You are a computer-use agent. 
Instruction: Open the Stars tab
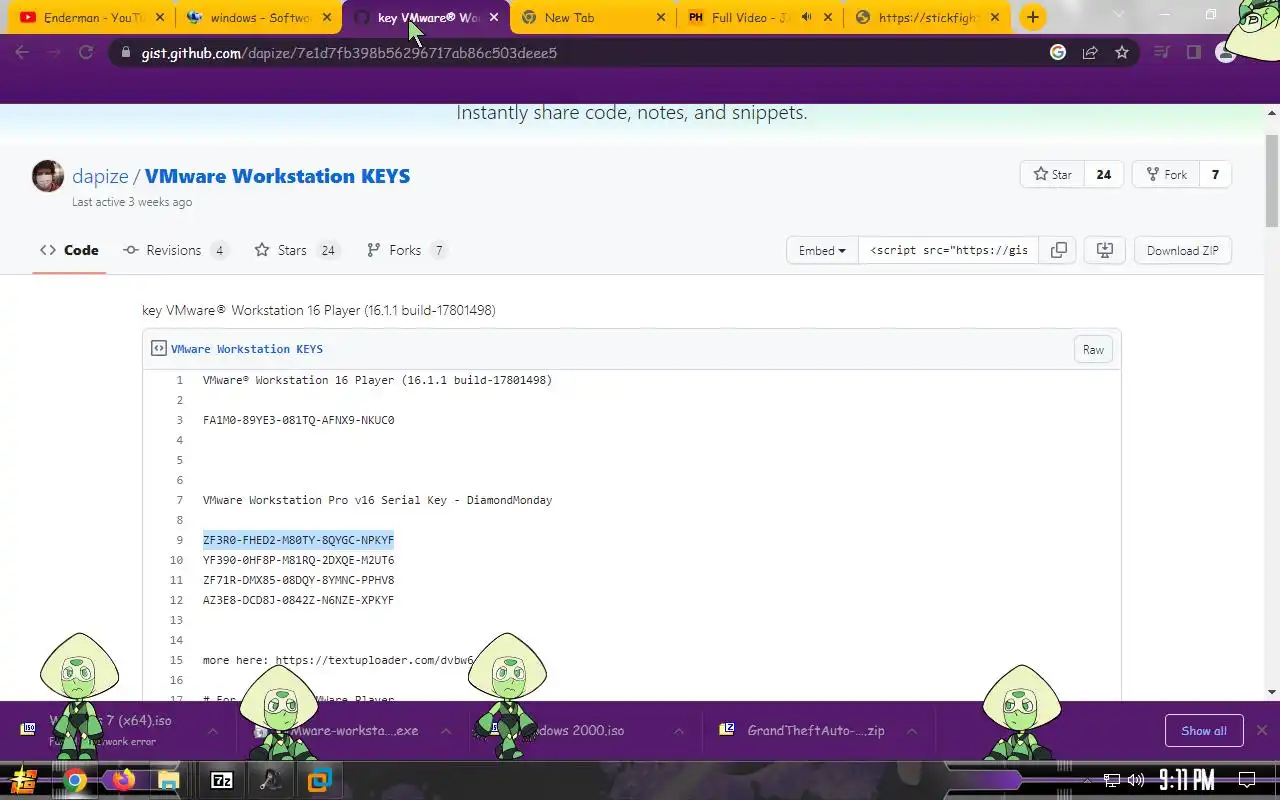point(296,250)
